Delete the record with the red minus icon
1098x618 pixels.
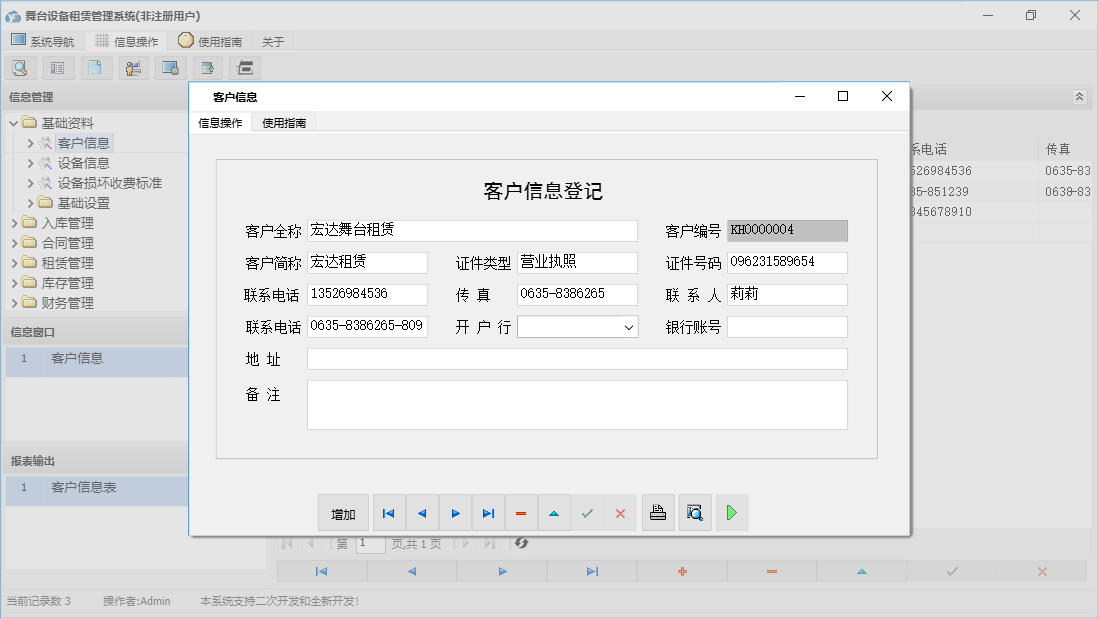[521, 512]
